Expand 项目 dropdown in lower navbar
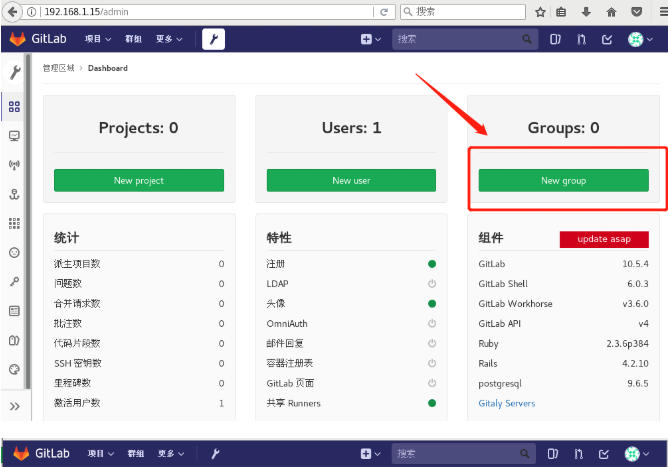 [101, 454]
